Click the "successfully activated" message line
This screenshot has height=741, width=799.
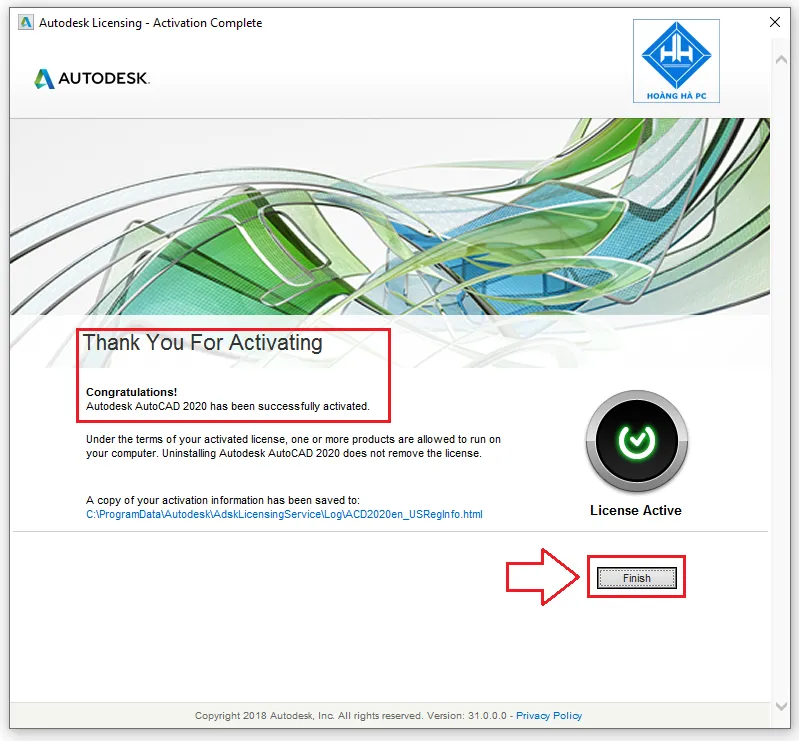(x=228, y=406)
